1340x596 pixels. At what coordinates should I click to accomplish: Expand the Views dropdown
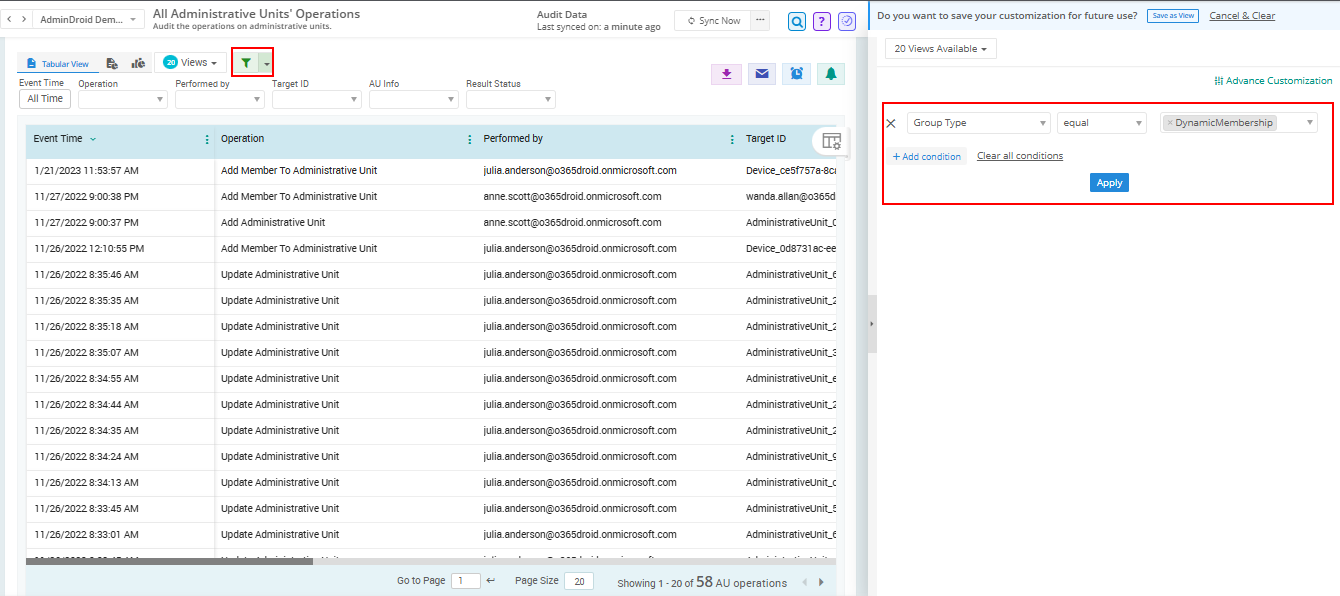(x=190, y=61)
